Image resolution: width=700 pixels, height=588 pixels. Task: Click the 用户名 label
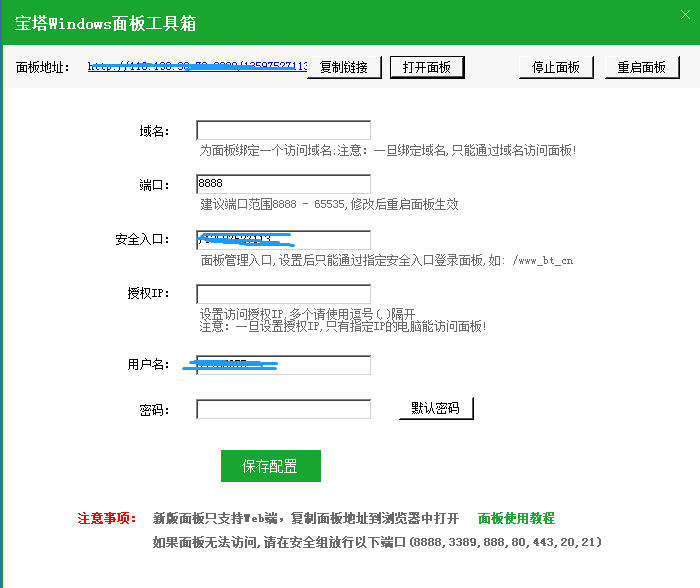click(148, 365)
